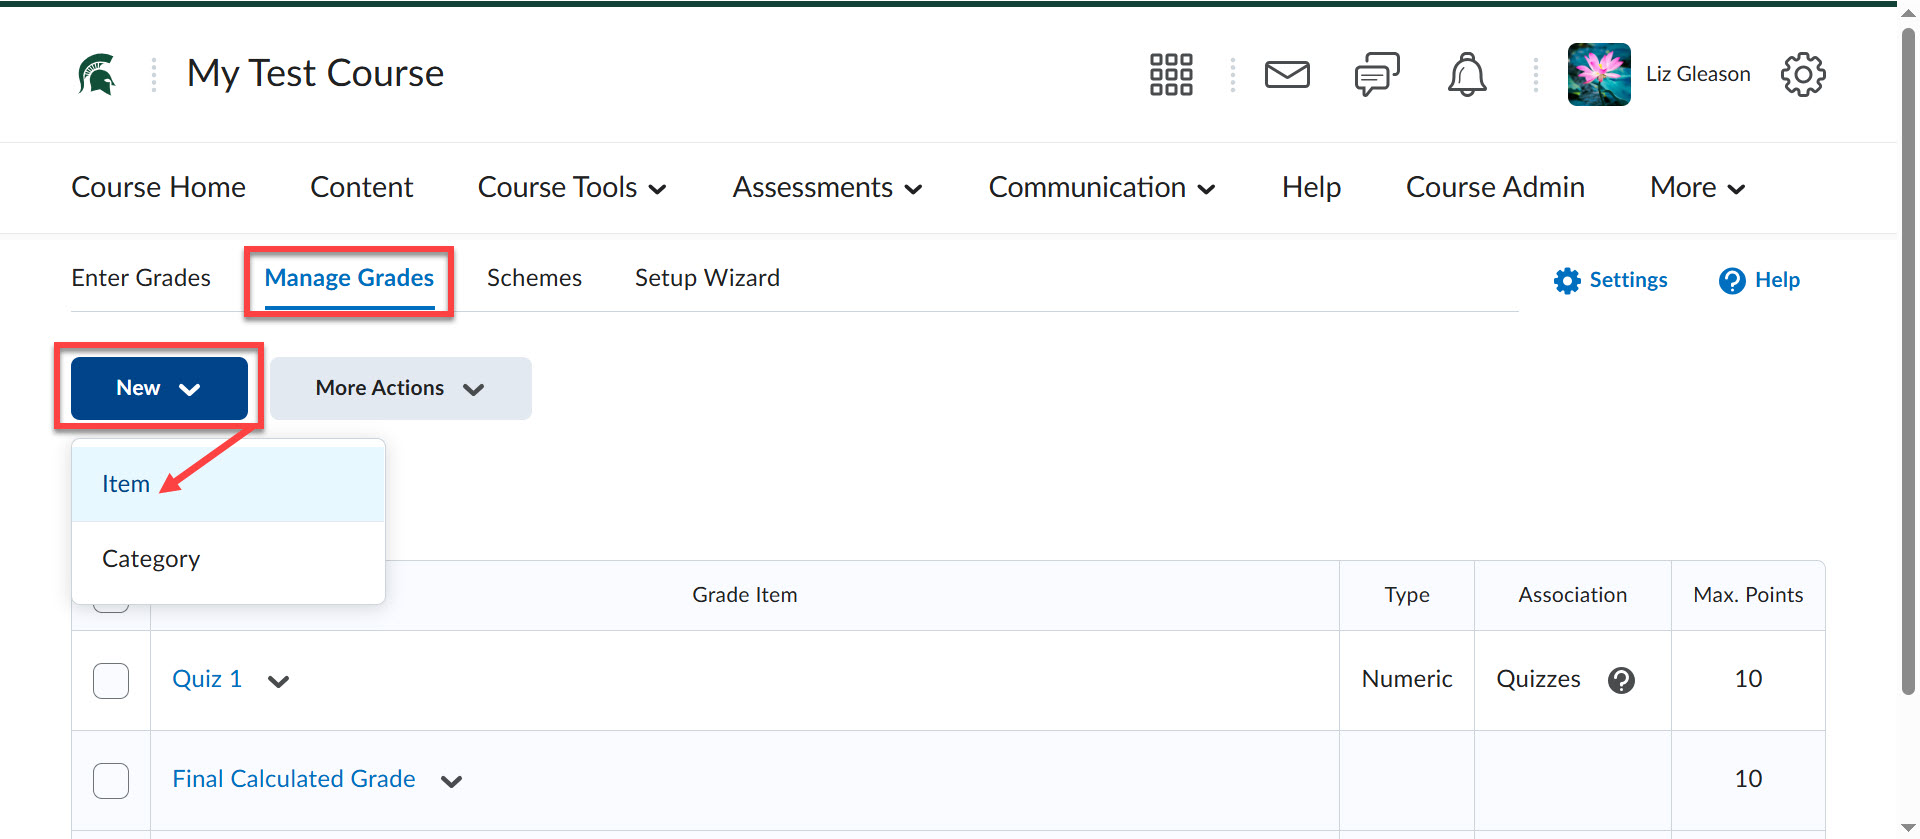Expand the Assessments navigation menu
The image size is (1920, 839).
pyautogui.click(x=826, y=188)
